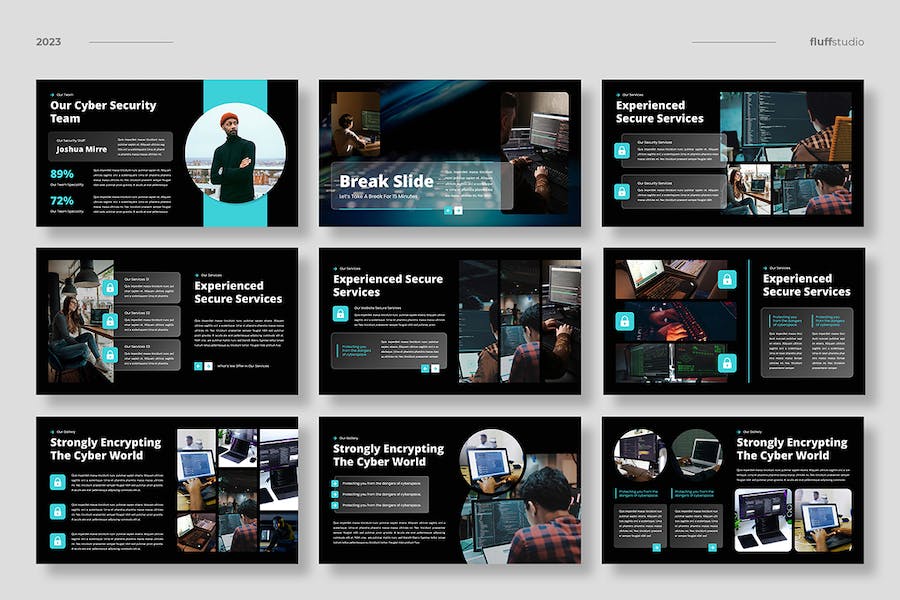Click the fluffstudio logo text
Viewport: 900px width, 600px height.
(836, 41)
